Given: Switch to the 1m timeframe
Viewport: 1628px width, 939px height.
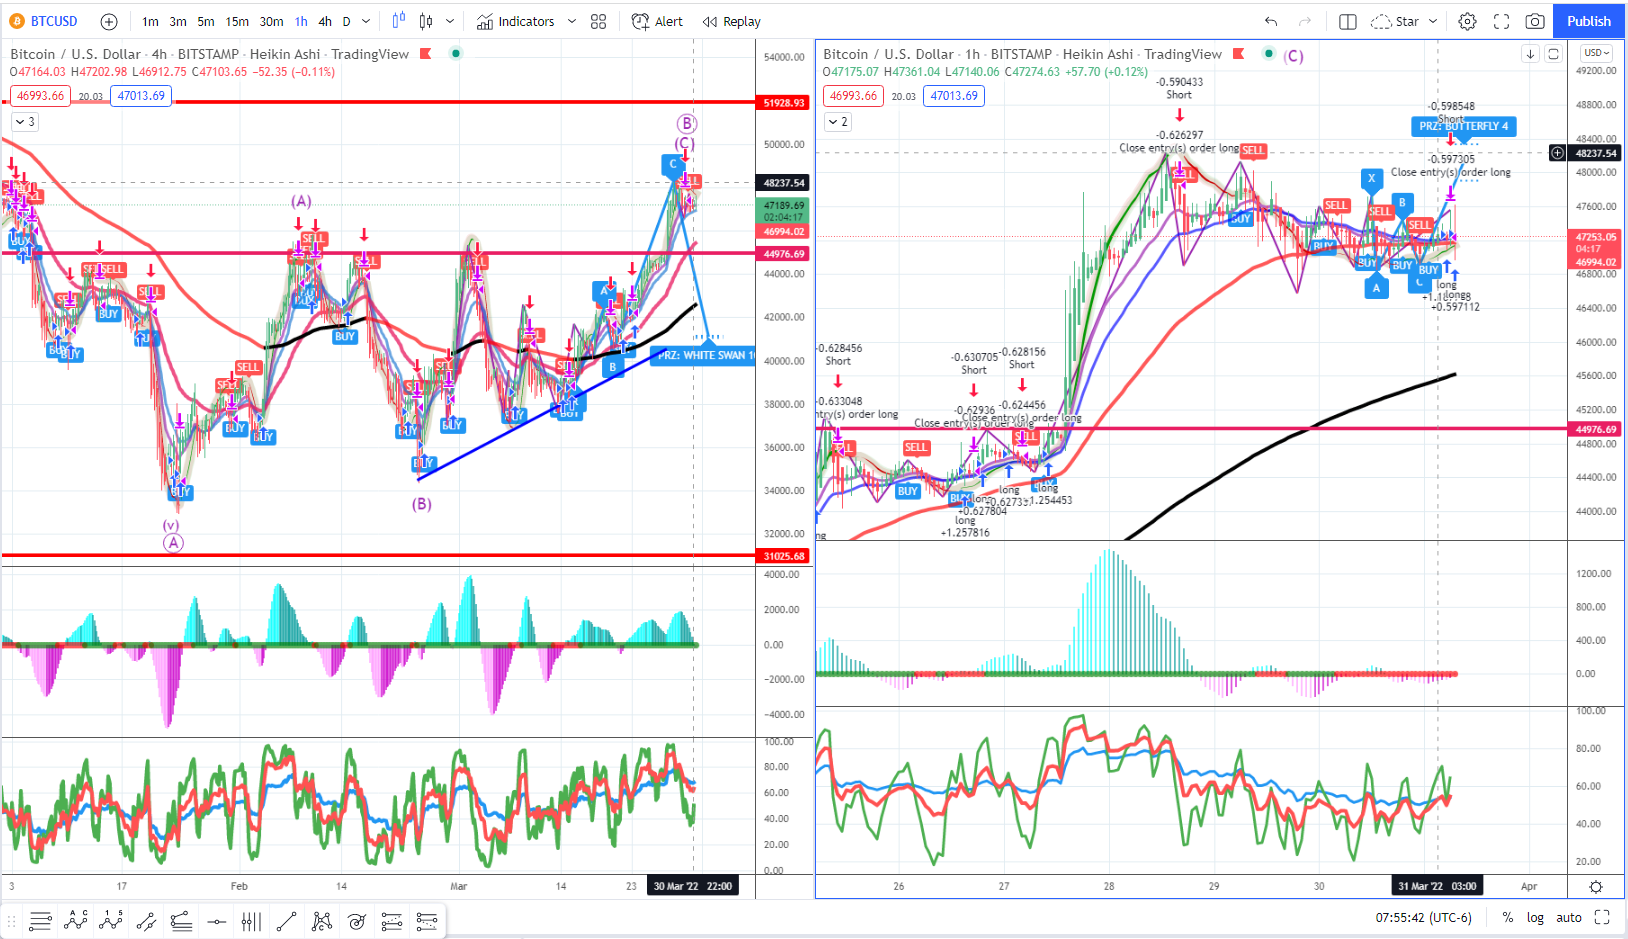Looking at the screenshot, I should point(150,21).
